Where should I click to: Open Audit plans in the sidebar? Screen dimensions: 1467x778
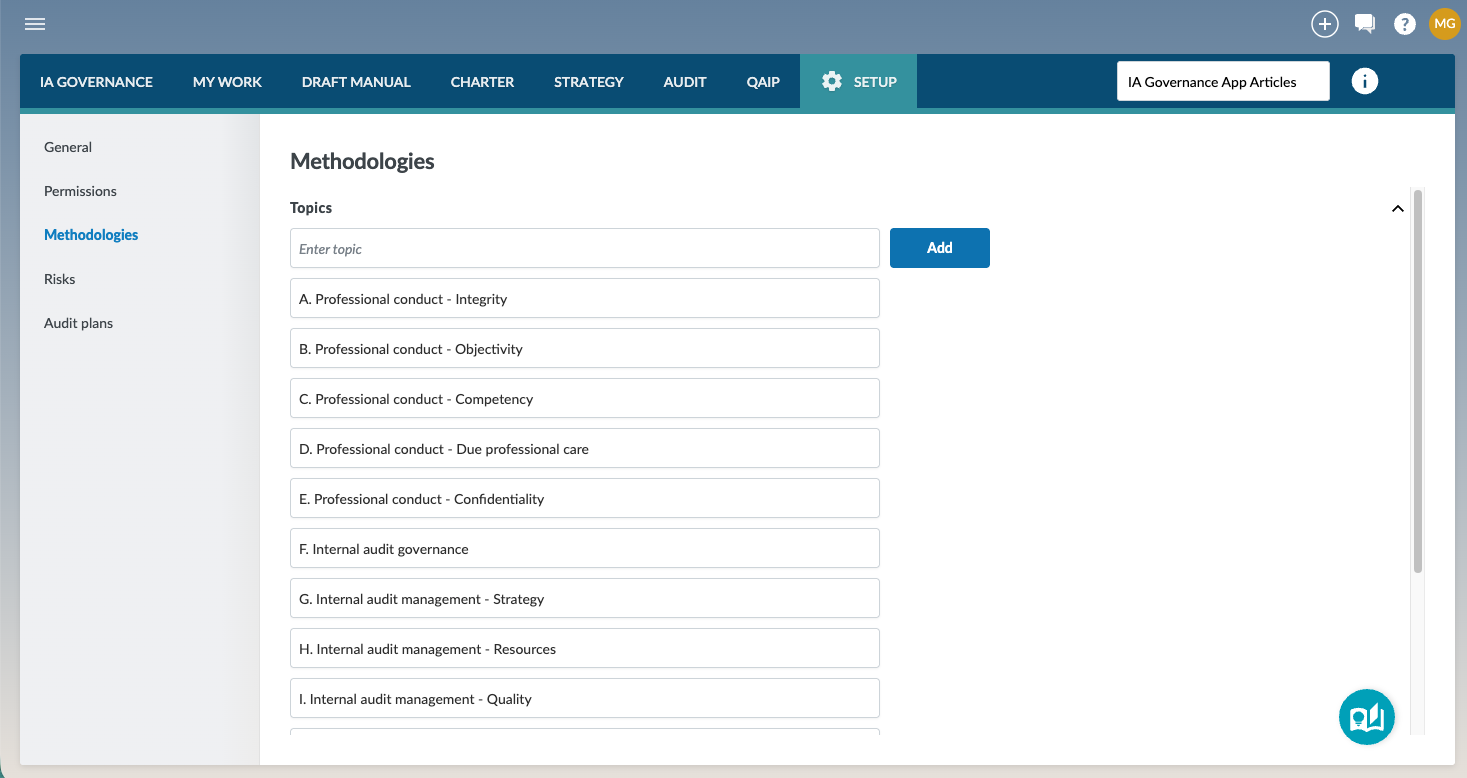click(x=78, y=323)
